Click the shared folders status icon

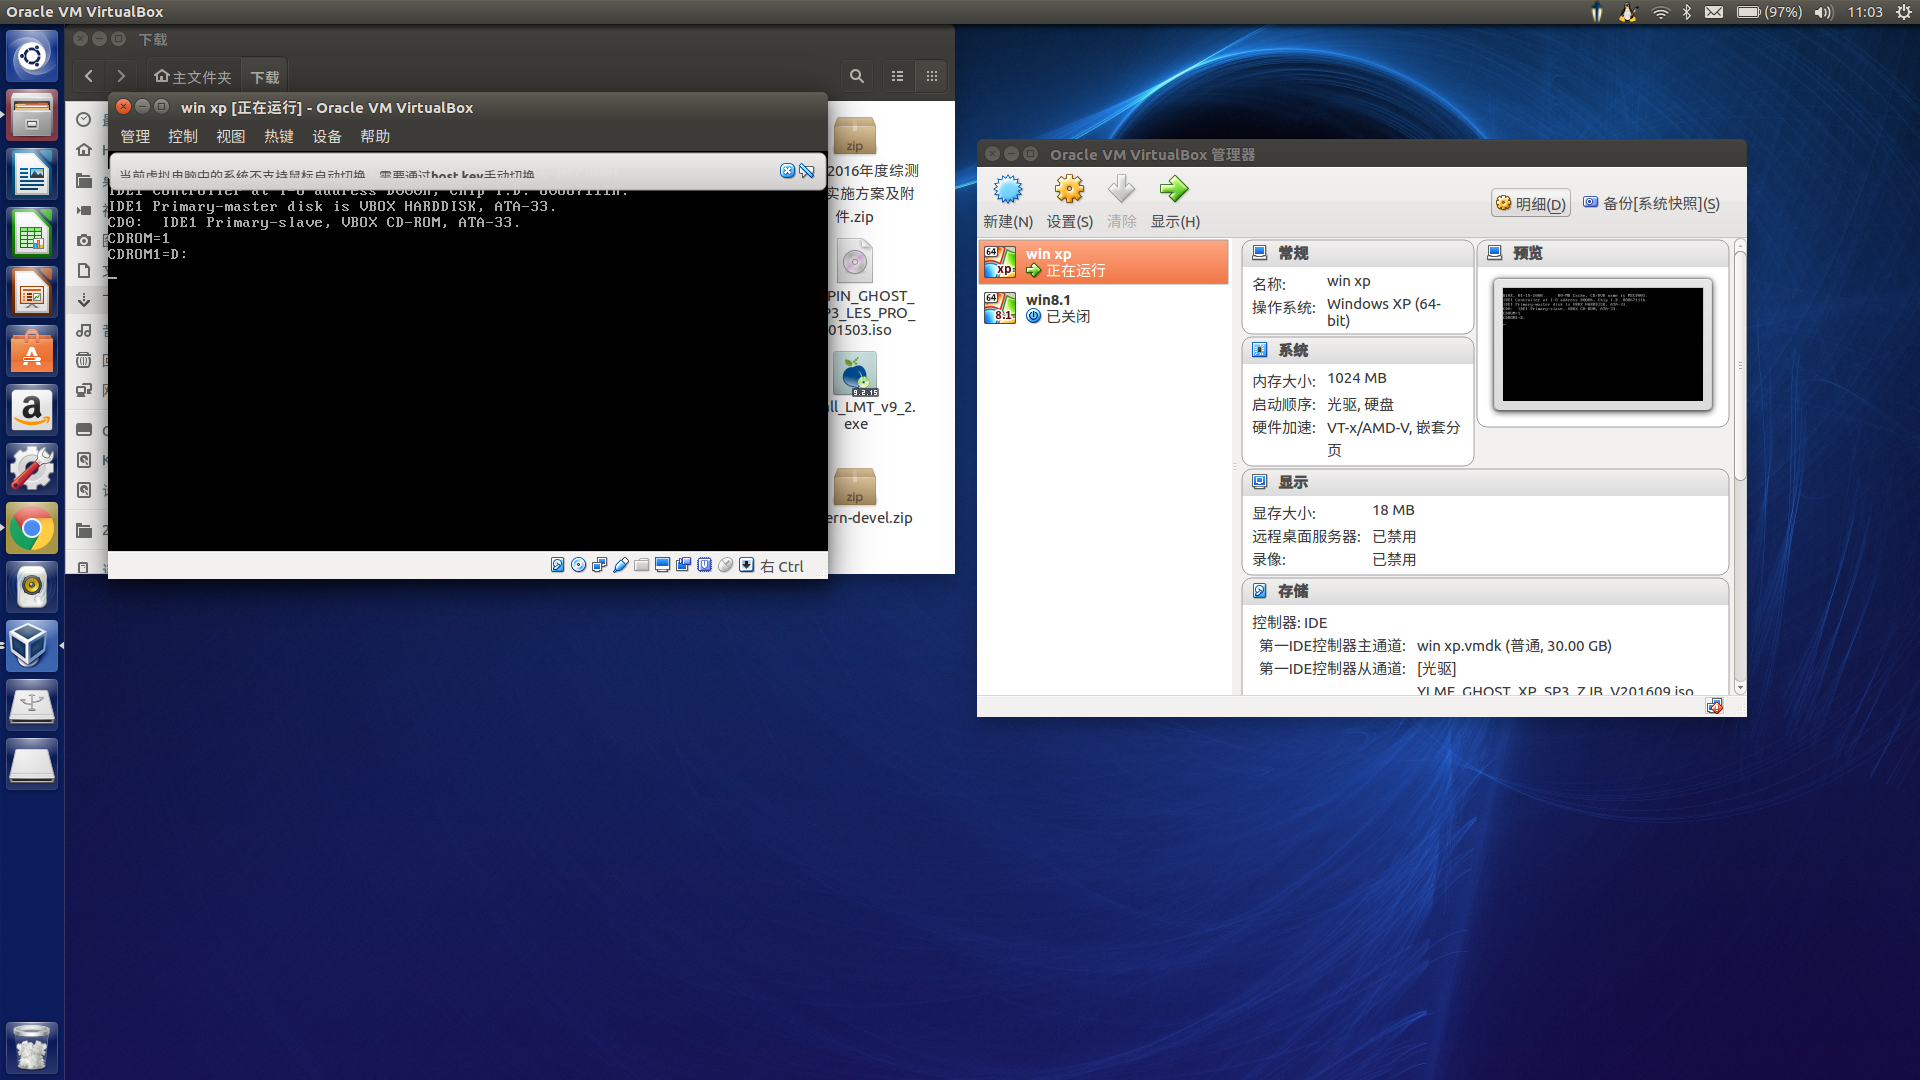[642, 565]
